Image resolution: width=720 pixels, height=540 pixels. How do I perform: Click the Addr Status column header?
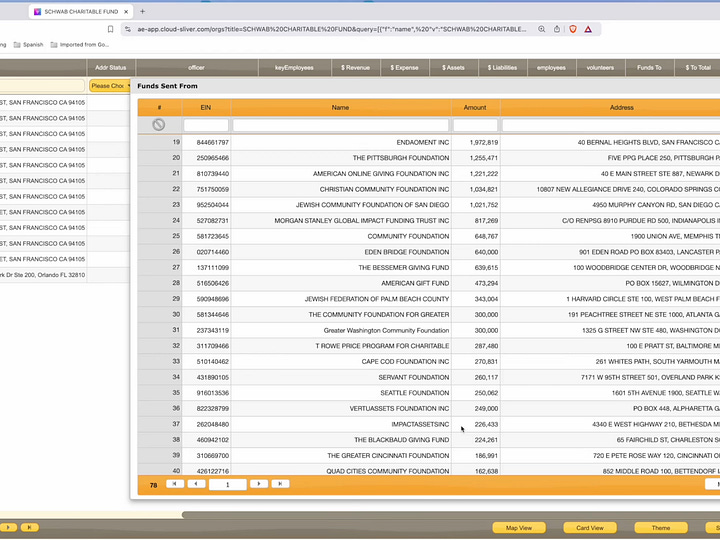pyautogui.click(x=111, y=68)
